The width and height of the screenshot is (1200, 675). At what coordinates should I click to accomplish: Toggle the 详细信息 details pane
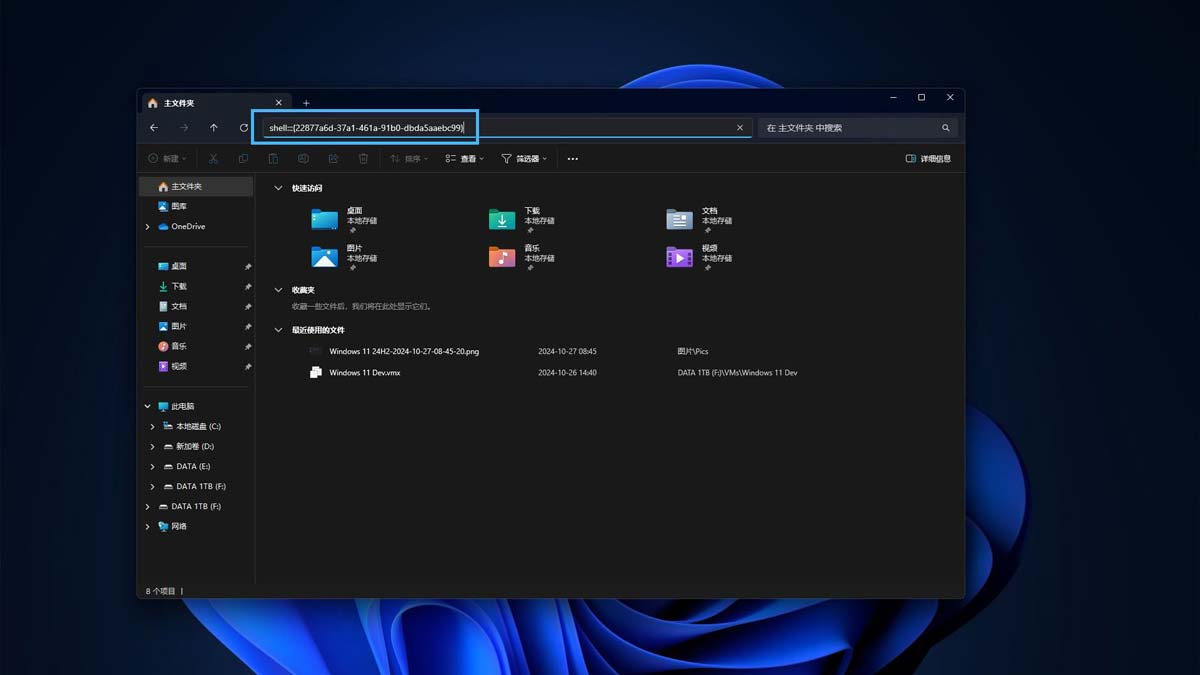pyautogui.click(x=928, y=159)
